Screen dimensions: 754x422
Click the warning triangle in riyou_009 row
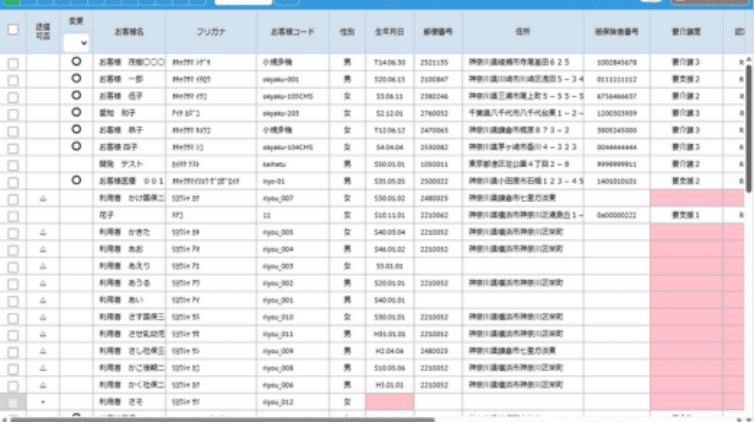43,351
